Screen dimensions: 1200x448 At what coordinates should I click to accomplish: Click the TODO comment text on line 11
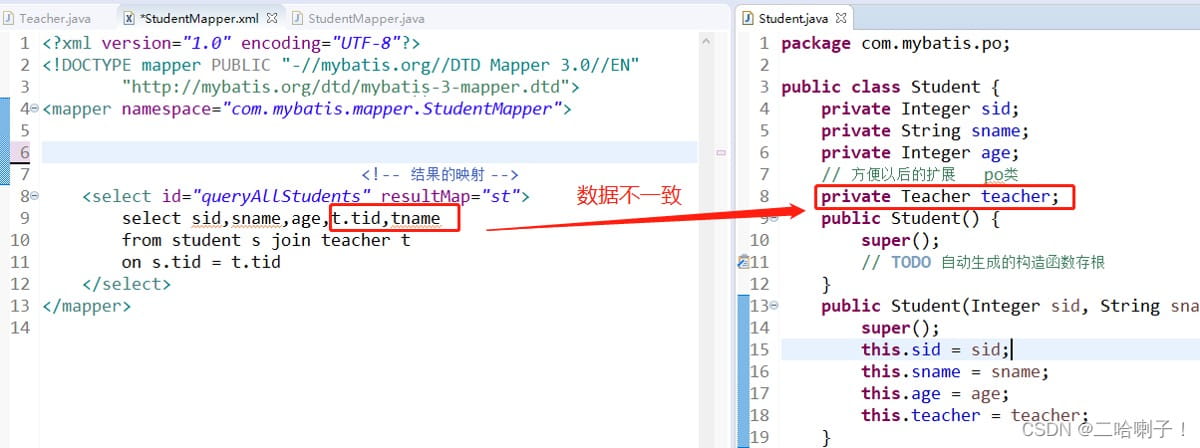(983, 263)
